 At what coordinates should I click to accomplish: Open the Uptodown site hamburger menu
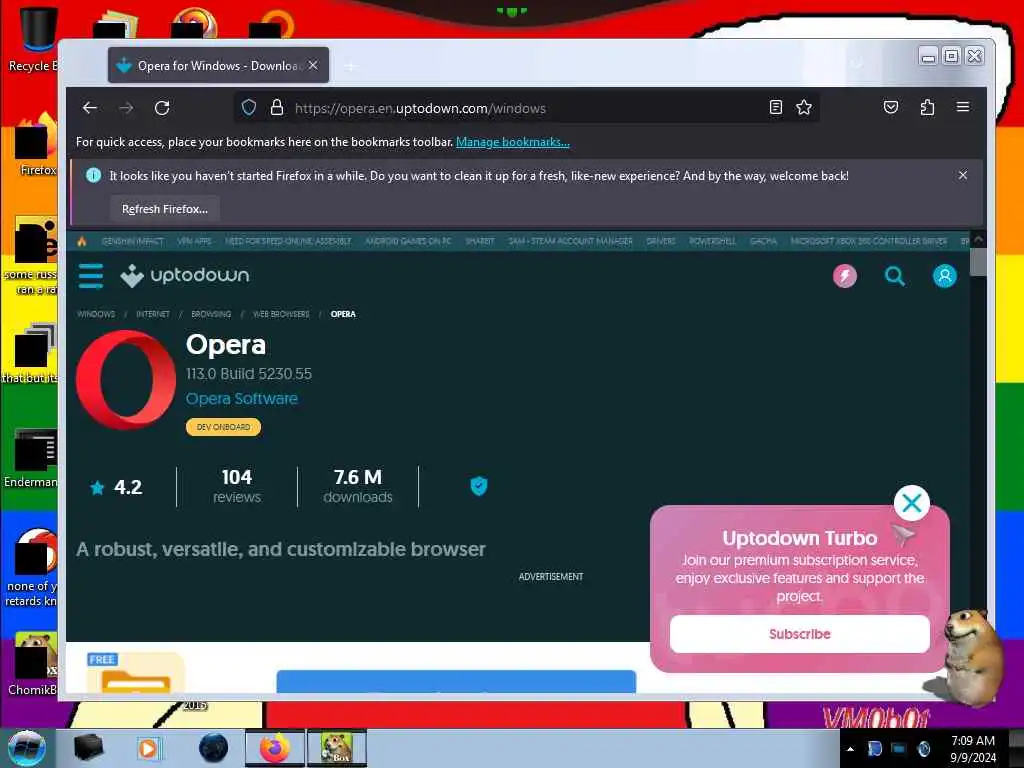point(91,276)
